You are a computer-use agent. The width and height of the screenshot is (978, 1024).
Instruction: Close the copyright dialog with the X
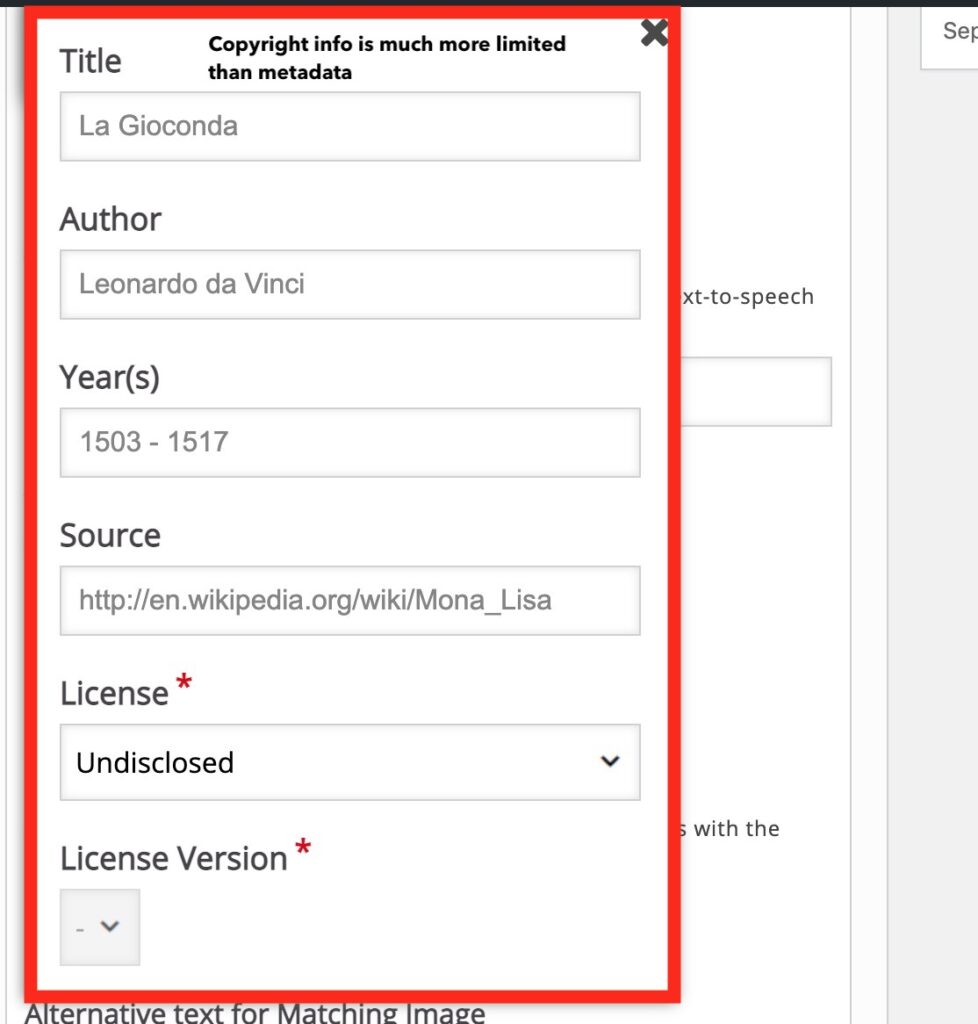[654, 34]
